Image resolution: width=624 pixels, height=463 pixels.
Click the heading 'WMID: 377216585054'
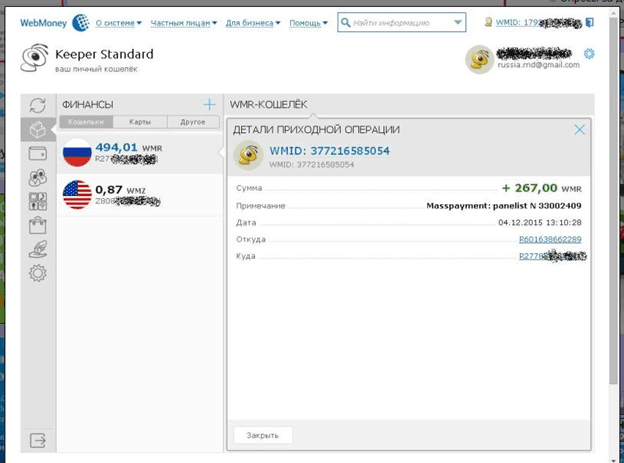pyautogui.click(x=330, y=151)
